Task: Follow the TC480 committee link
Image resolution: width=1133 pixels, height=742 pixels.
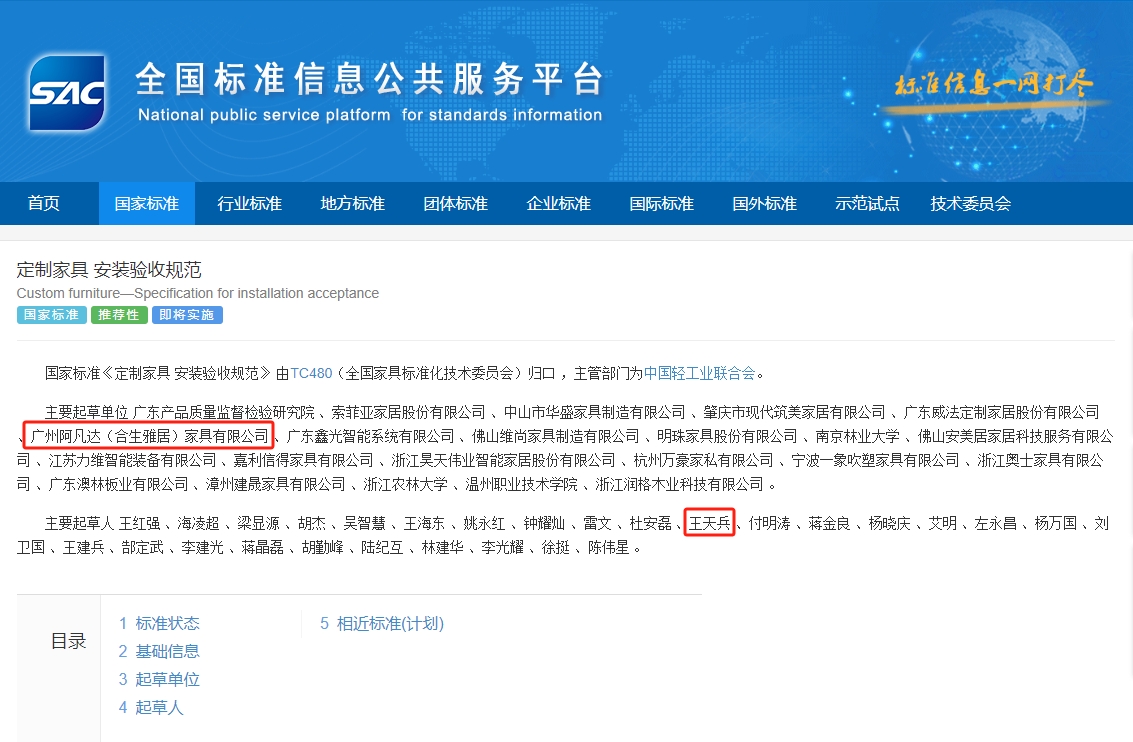Action: click(311, 374)
